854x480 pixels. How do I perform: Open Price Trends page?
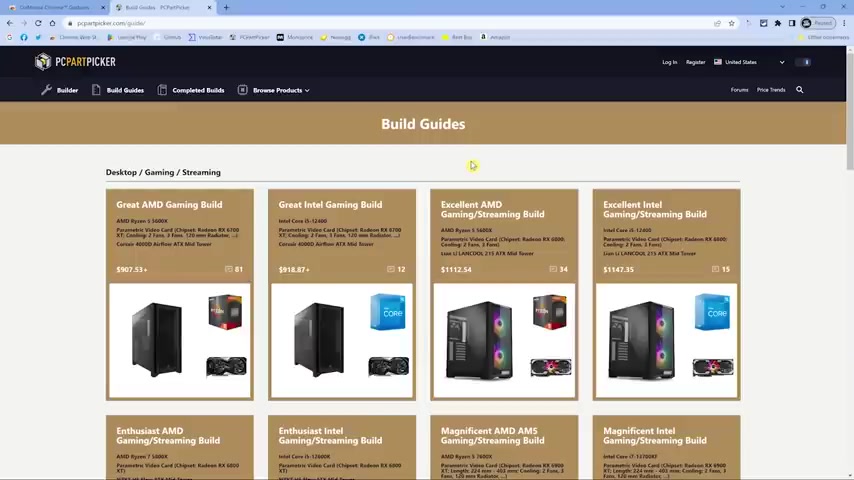[771, 90]
